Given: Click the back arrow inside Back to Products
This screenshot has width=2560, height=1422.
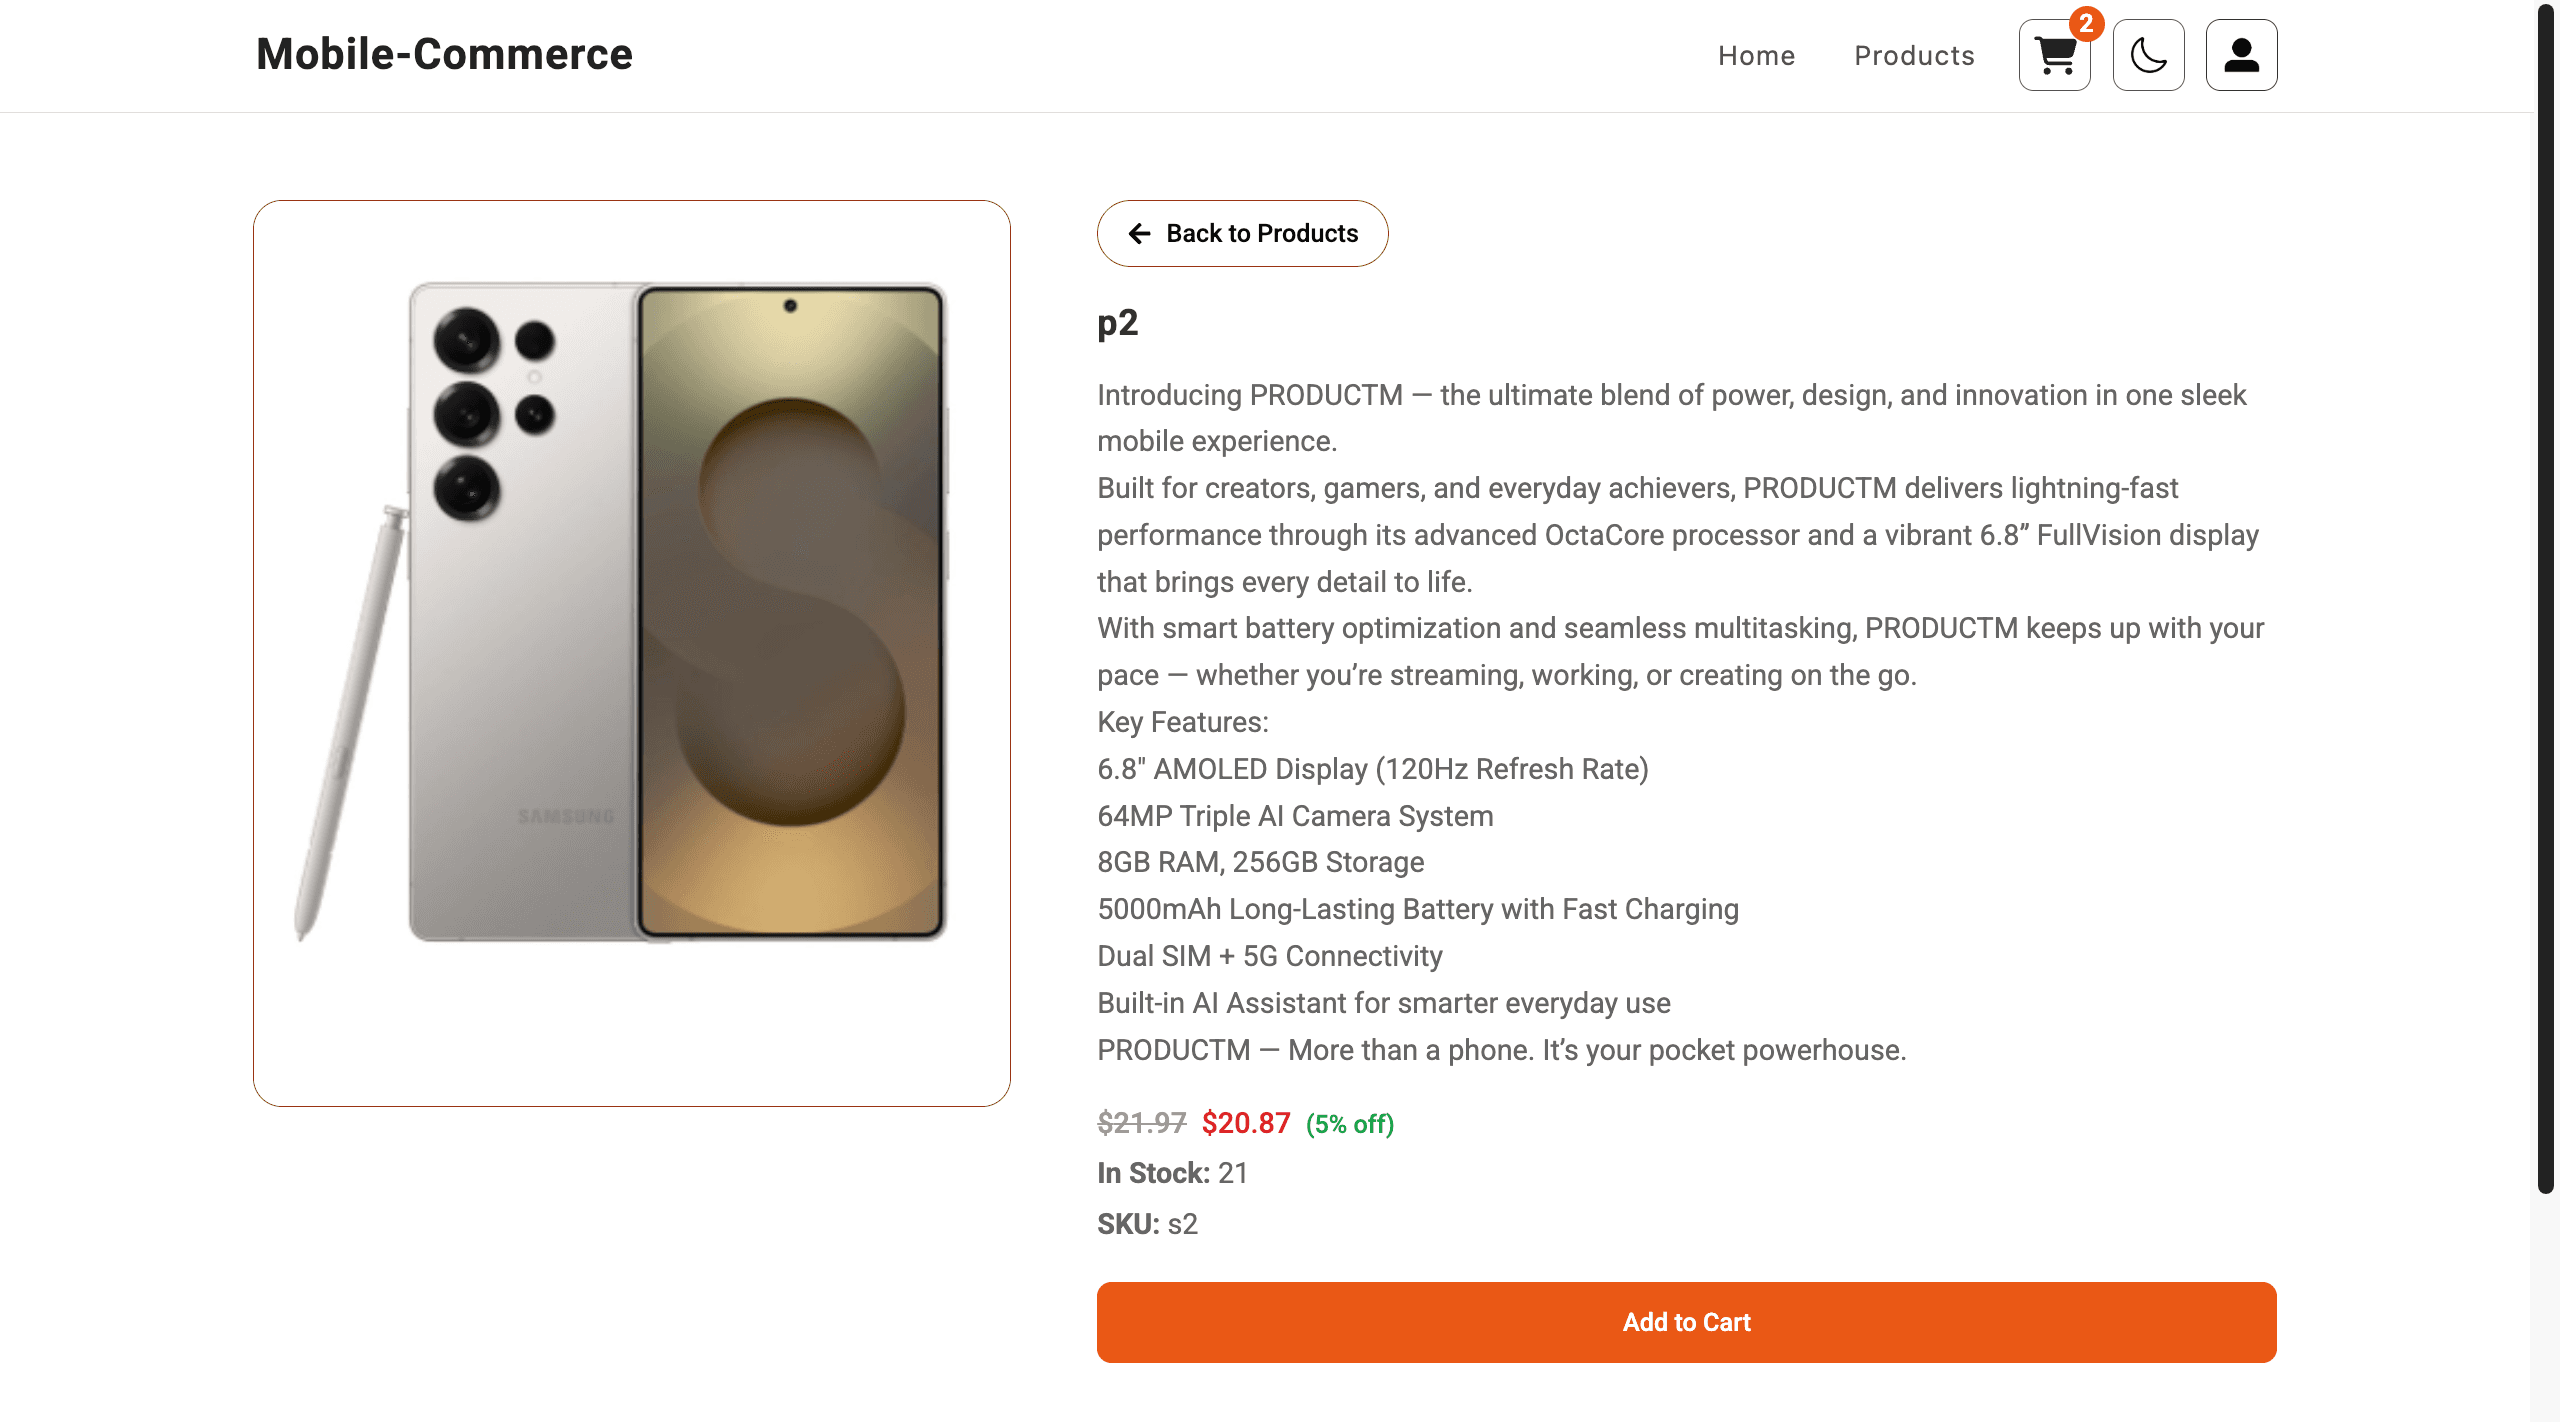Looking at the screenshot, I should click(x=1139, y=233).
